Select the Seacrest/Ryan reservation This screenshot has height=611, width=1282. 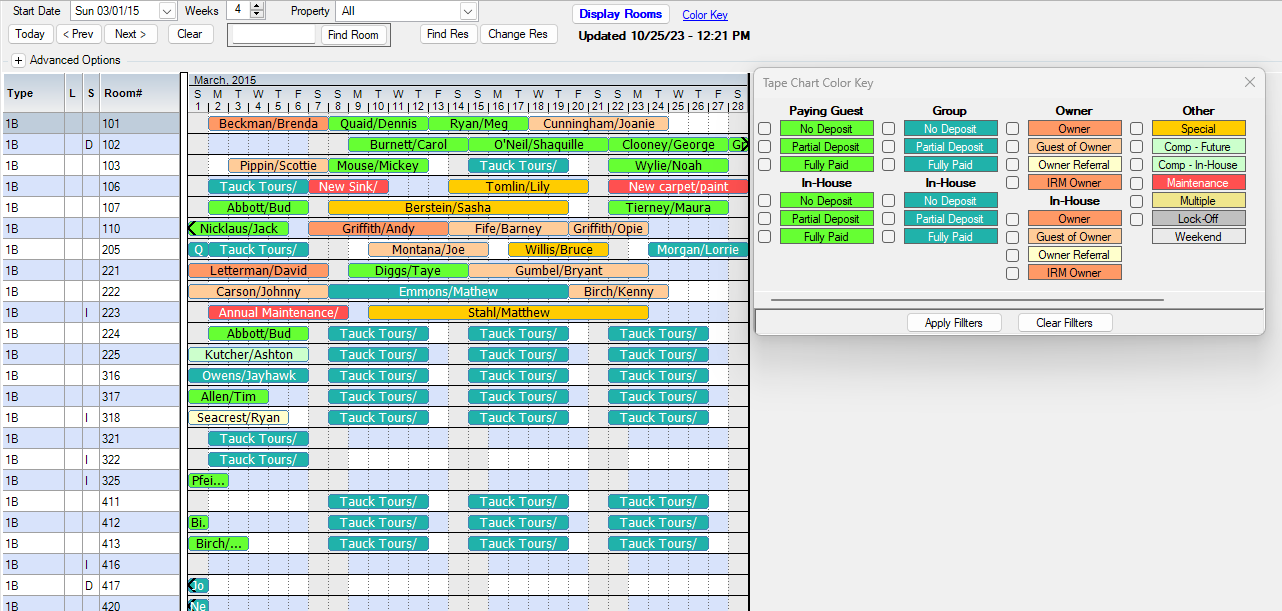(x=238, y=418)
